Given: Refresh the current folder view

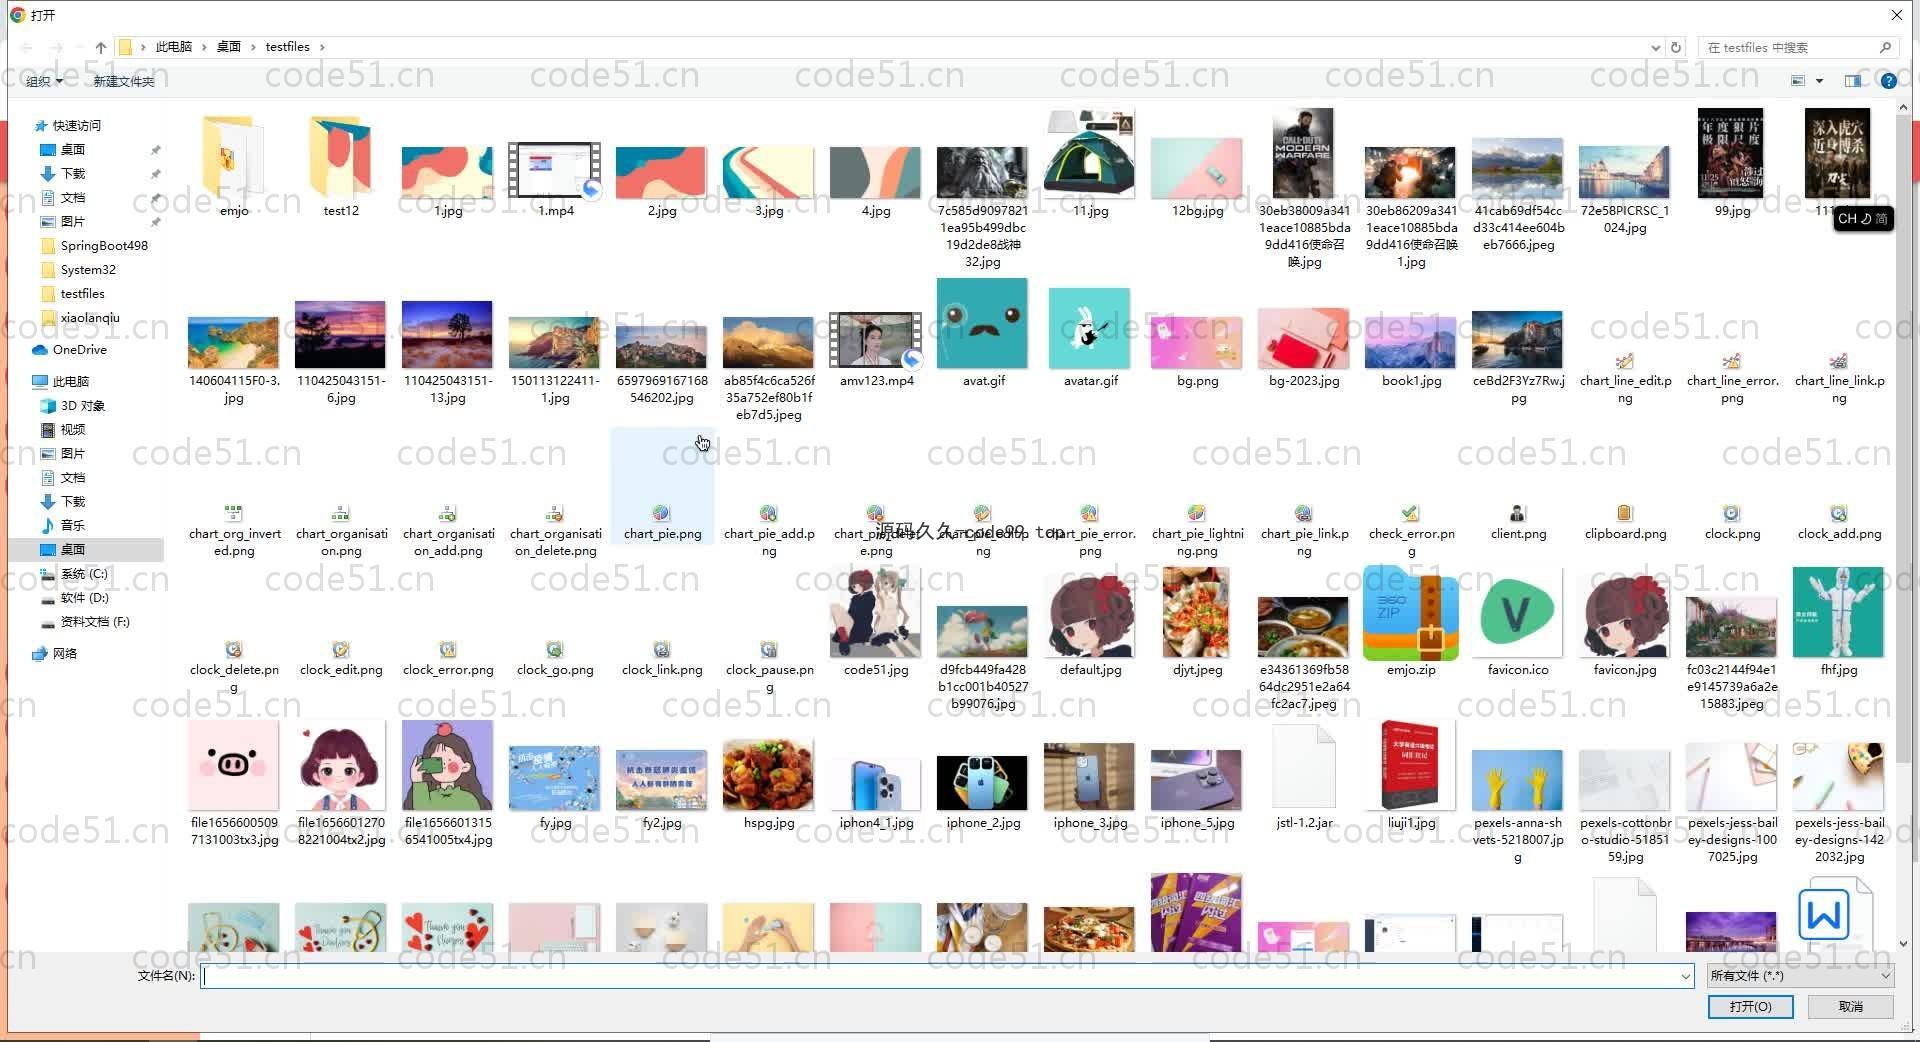Looking at the screenshot, I should [1676, 47].
